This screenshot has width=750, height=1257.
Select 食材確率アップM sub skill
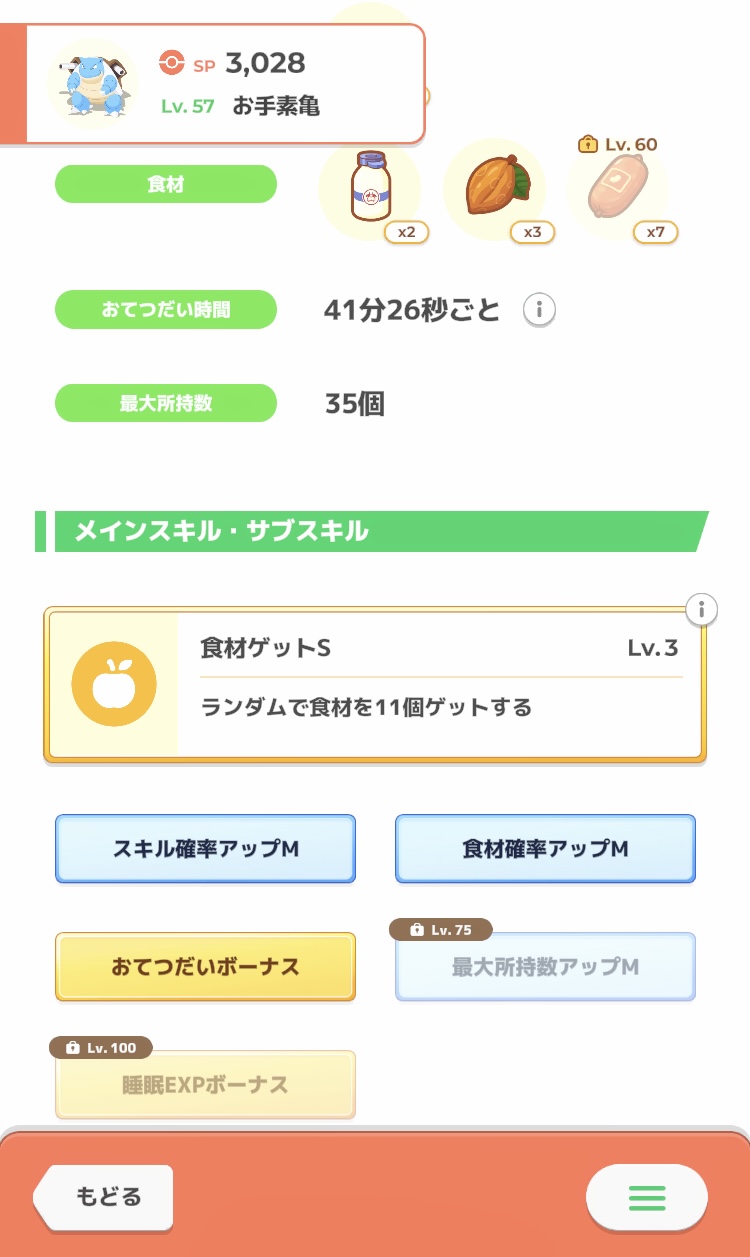click(x=545, y=849)
